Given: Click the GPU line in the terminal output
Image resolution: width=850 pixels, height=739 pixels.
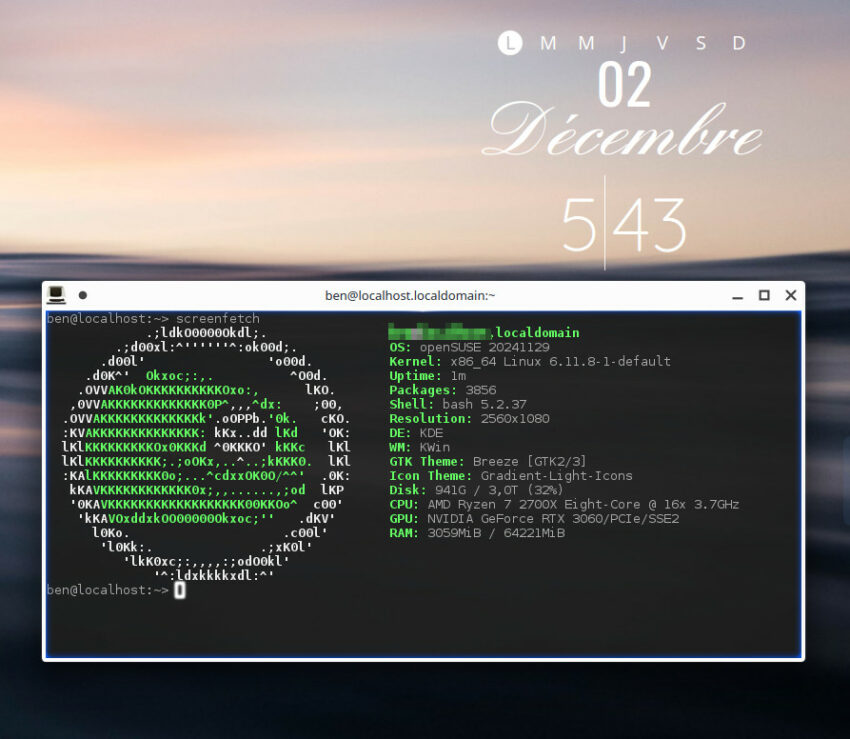Looking at the screenshot, I should pos(533,519).
